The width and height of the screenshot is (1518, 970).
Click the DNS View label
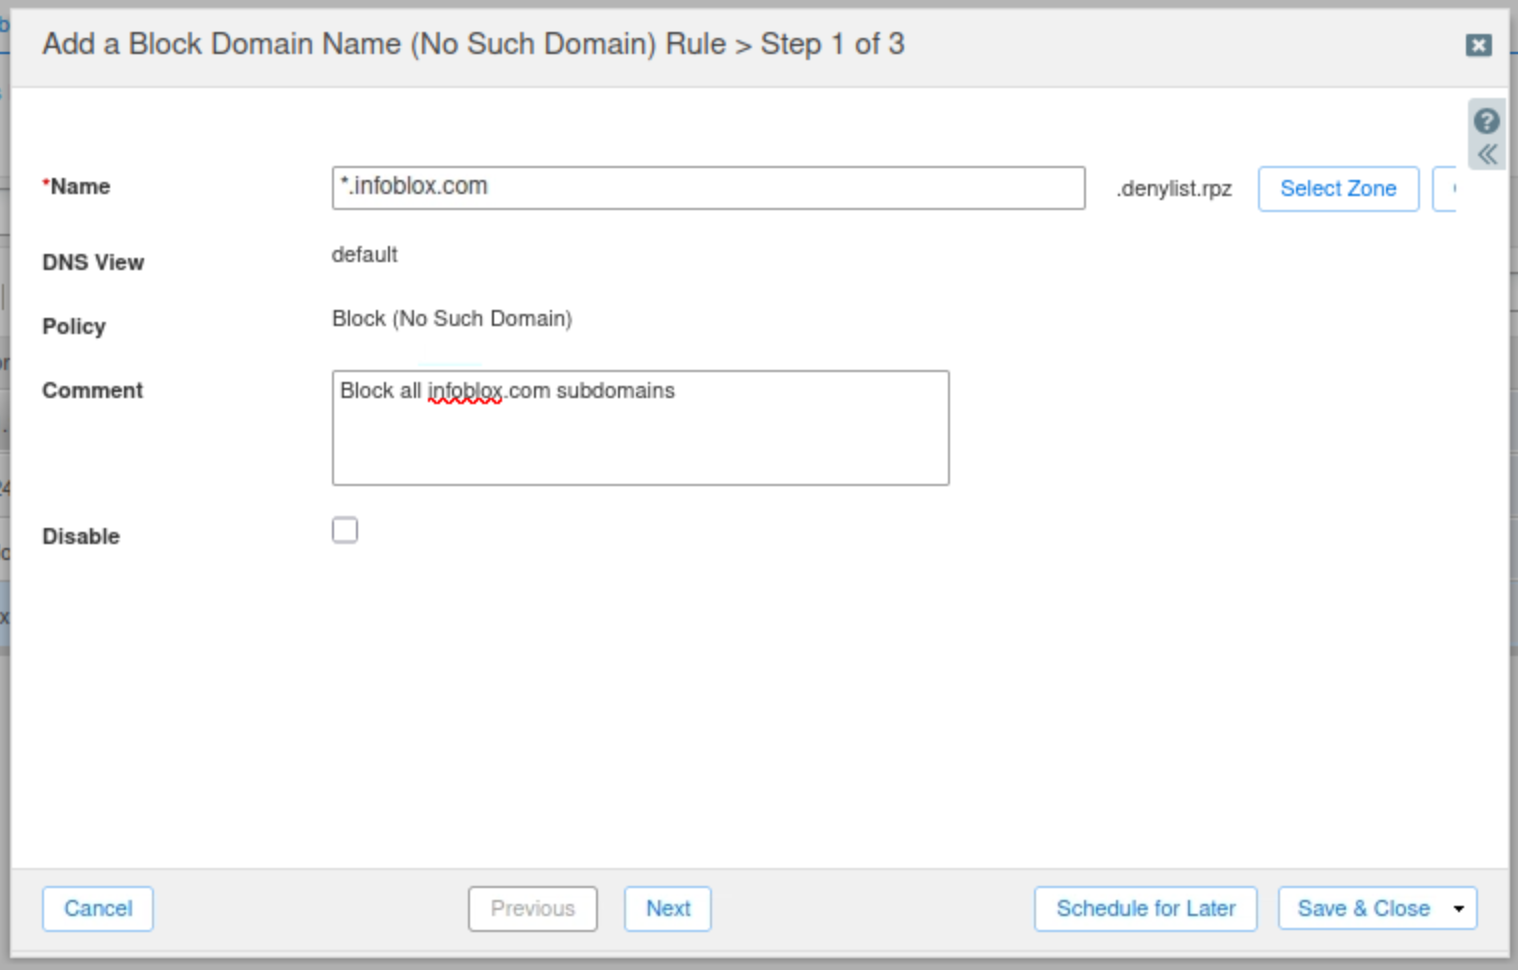click(x=93, y=263)
